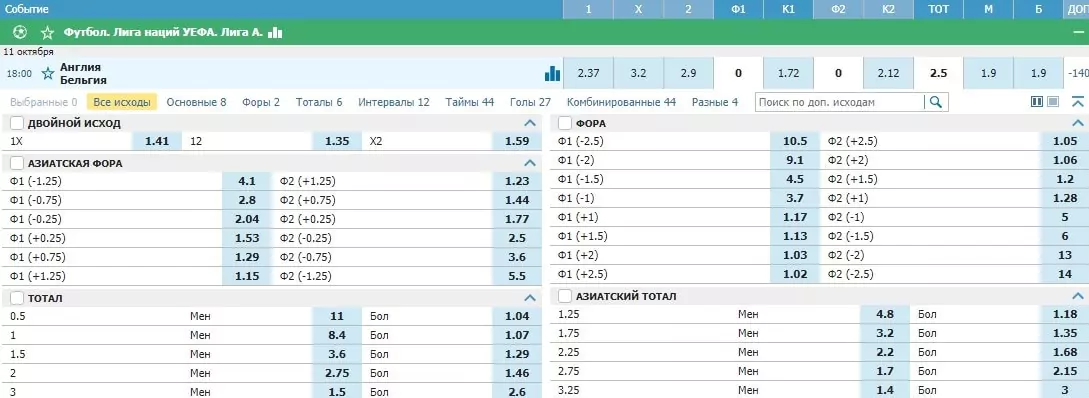This screenshot has height=398, width=1089.
Task: Check the Азиатская фора checkbox
Action: [x=17, y=163]
